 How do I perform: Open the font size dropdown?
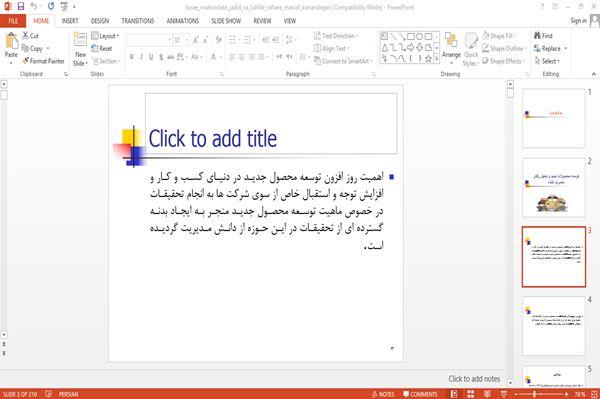pyautogui.click(x=187, y=40)
